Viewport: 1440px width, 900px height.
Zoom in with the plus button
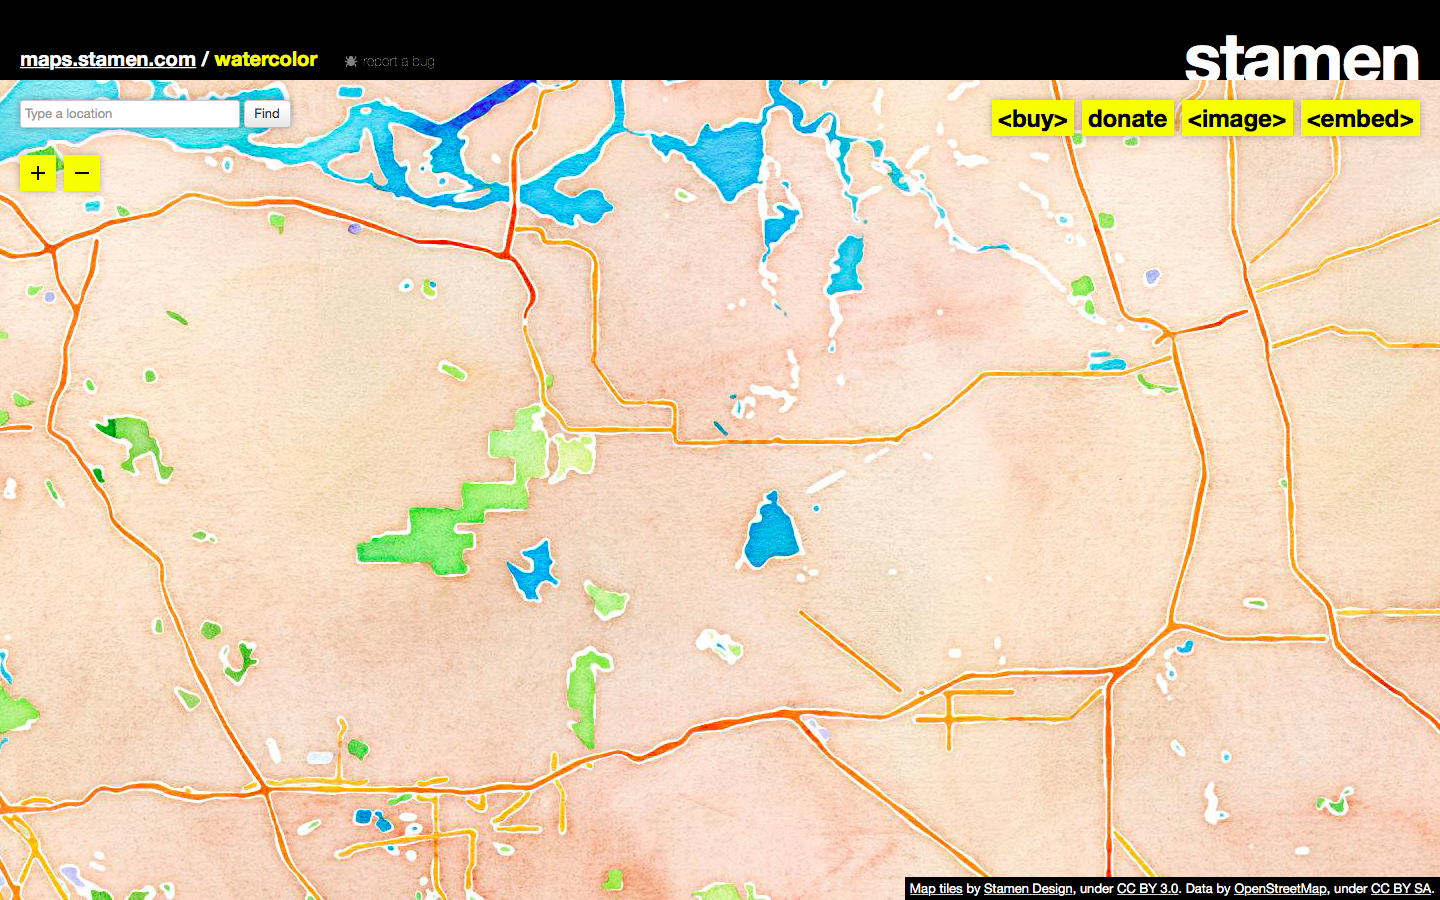38,173
